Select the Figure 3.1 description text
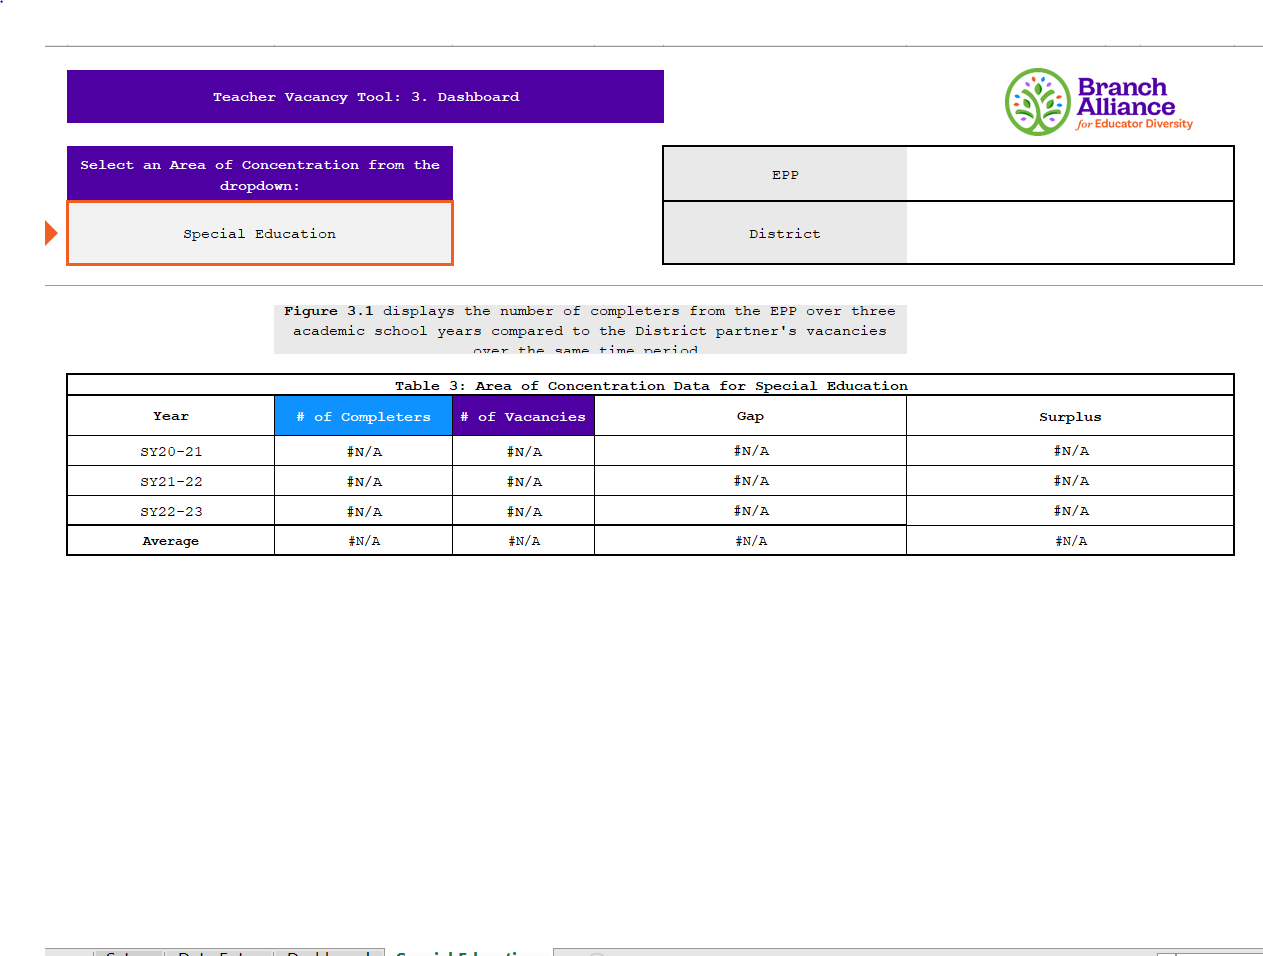 coord(590,329)
